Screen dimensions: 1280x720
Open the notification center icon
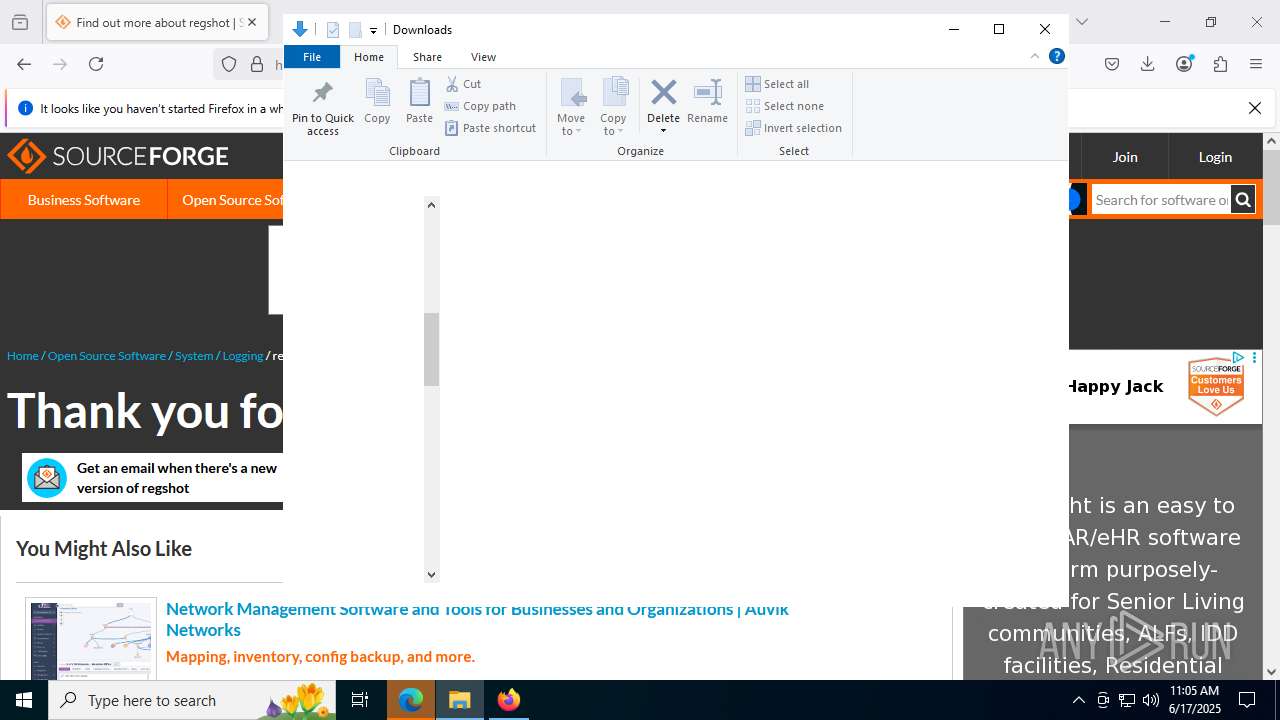(x=1247, y=700)
